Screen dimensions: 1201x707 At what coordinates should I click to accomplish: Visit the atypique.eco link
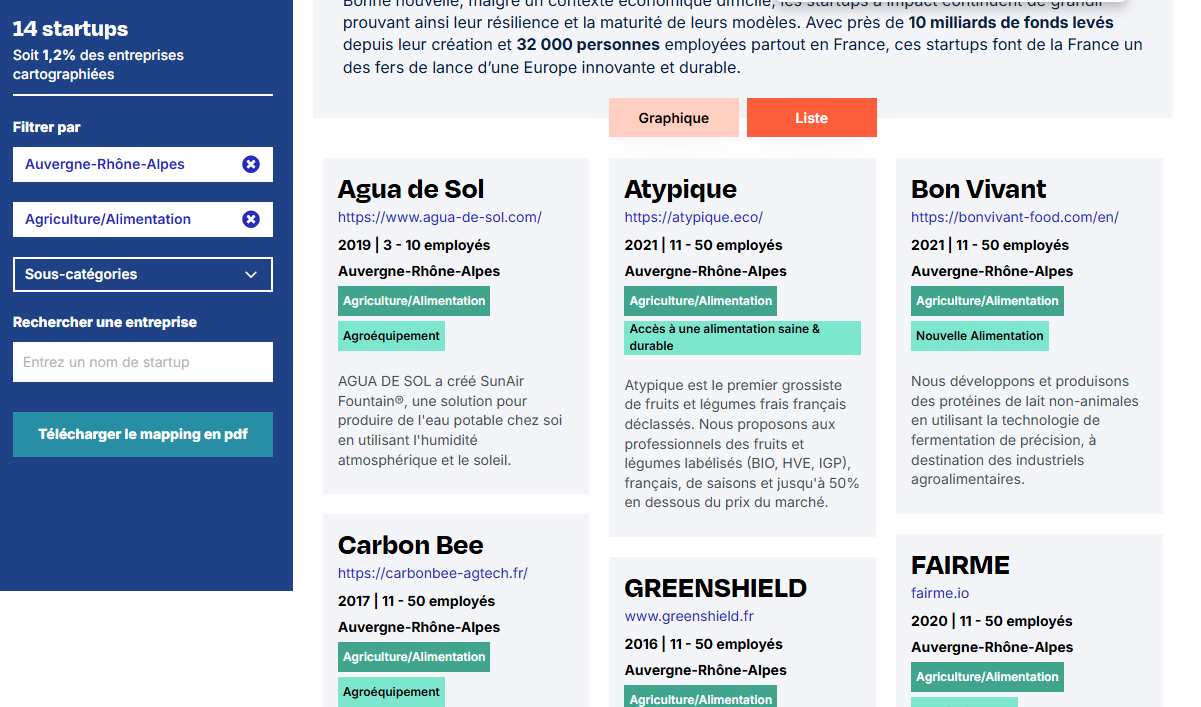click(x=693, y=217)
